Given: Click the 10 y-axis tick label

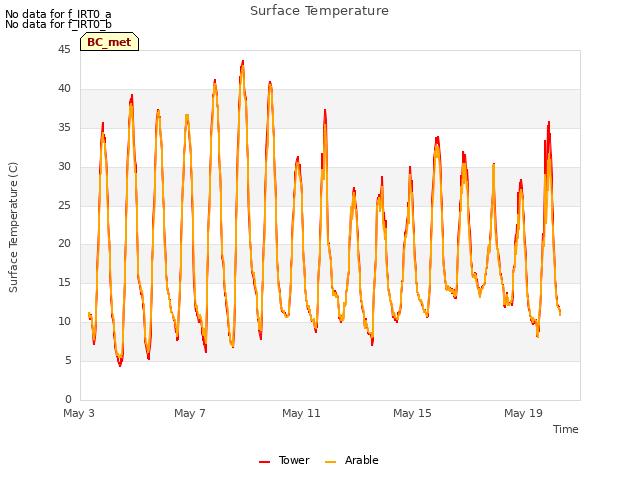Looking at the screenshot, I should click(x=64, y=321).
